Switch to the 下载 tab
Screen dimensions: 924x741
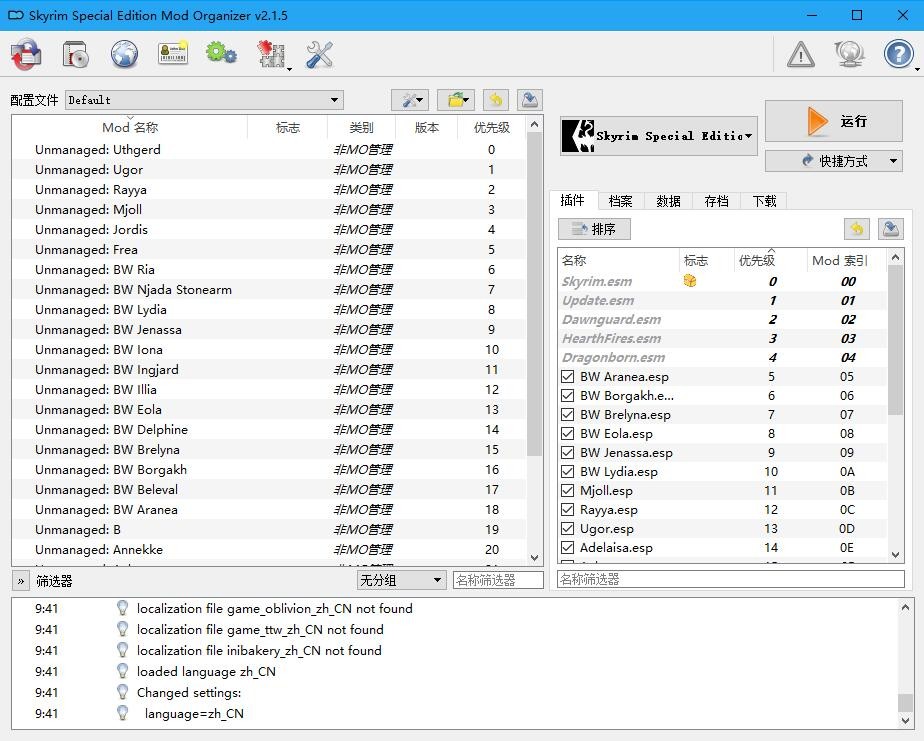tap(764, 201)
